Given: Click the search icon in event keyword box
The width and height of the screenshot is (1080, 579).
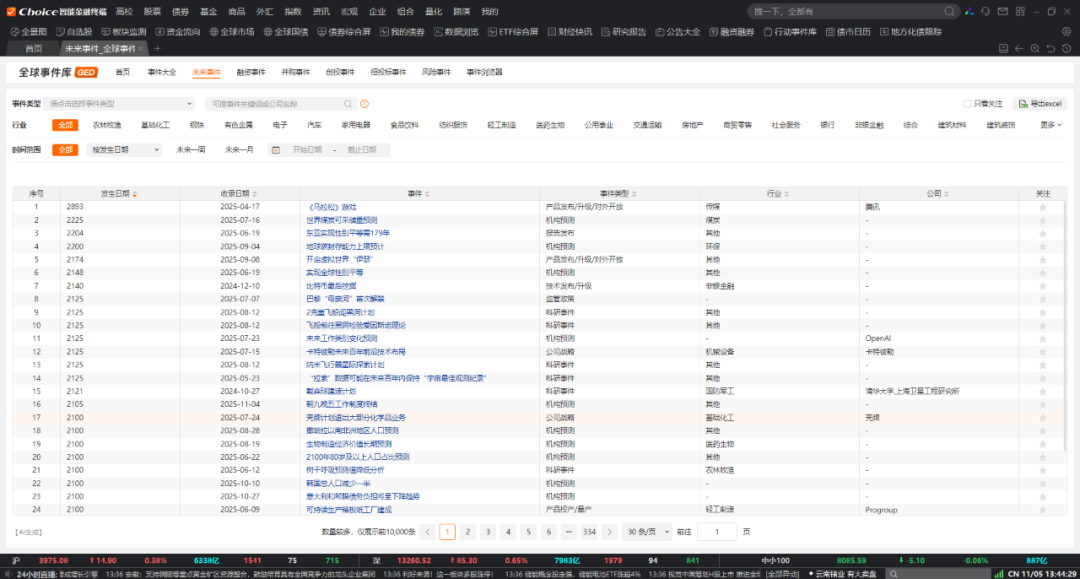Looking at the screenshot, I should click(x=348, y=103).
